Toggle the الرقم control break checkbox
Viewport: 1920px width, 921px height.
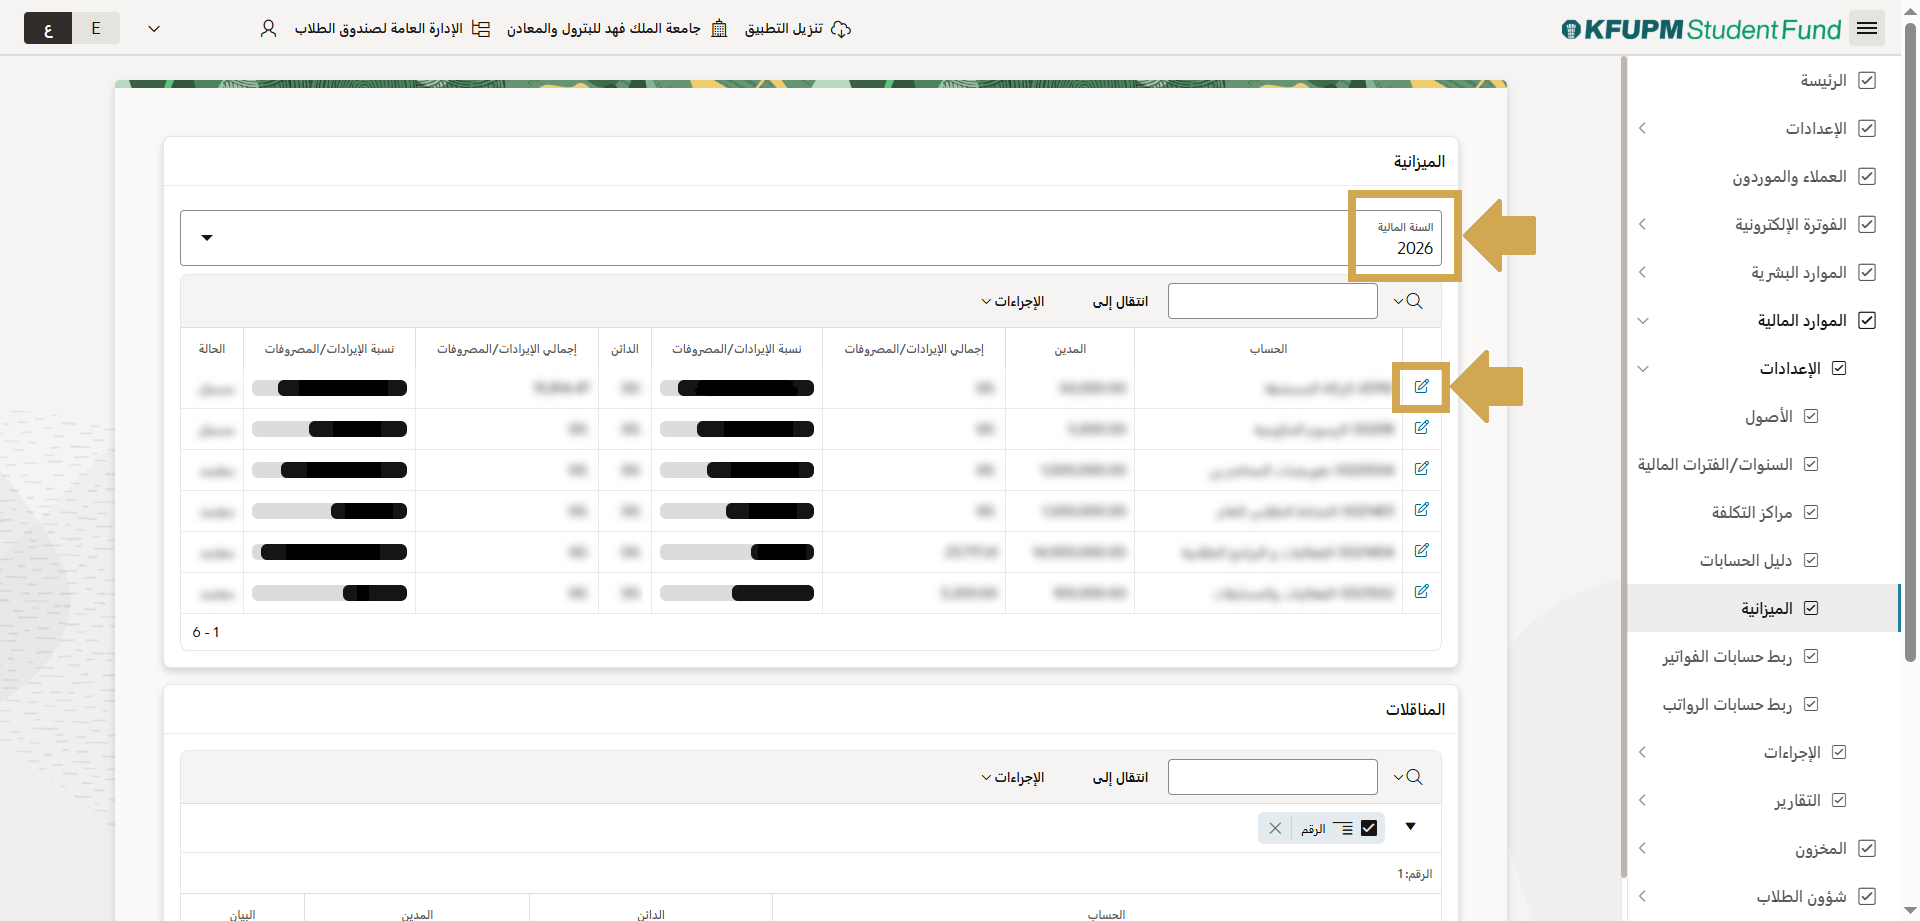click(1369, 828)
